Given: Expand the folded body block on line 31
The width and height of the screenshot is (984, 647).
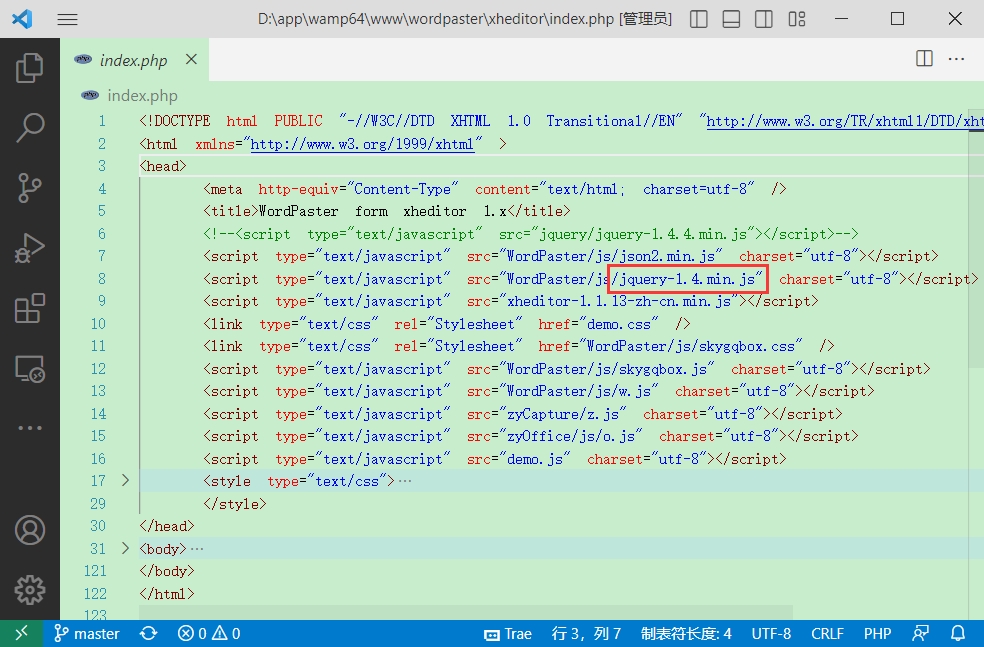Looking at the screenshot, I should 125,549.
